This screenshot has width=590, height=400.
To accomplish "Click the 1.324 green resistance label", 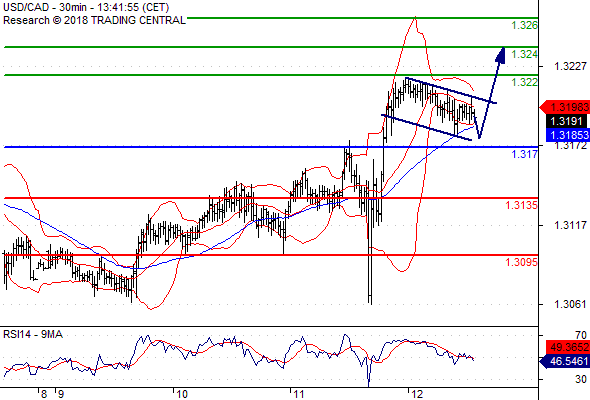I will point(525,54).
